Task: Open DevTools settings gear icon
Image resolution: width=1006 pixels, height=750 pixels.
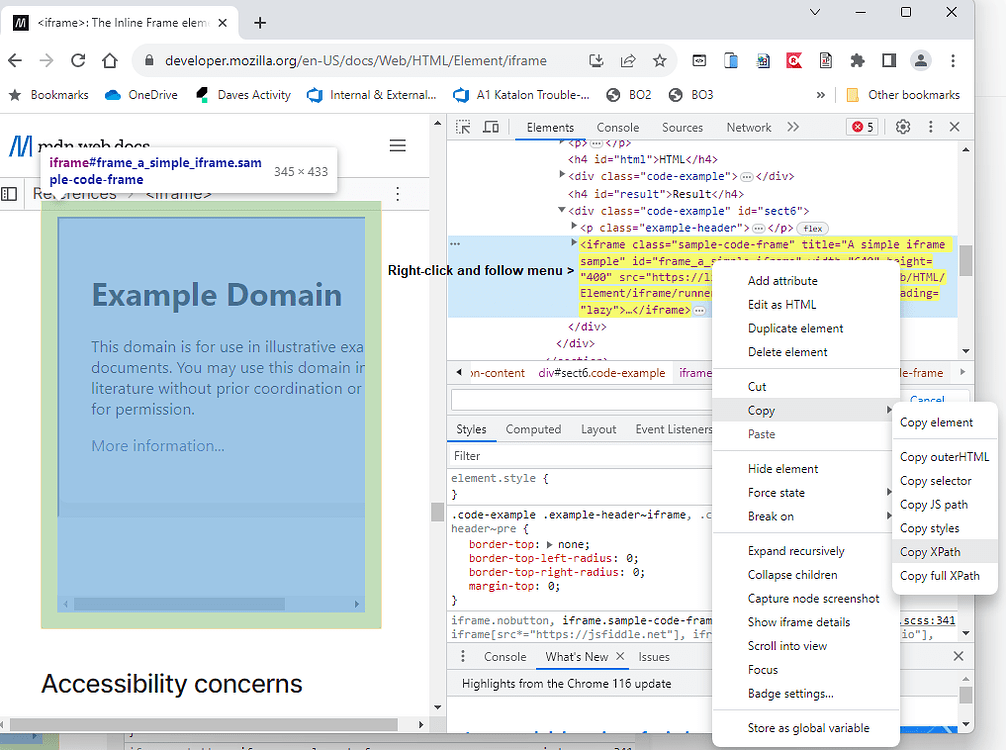Action: 902,127
